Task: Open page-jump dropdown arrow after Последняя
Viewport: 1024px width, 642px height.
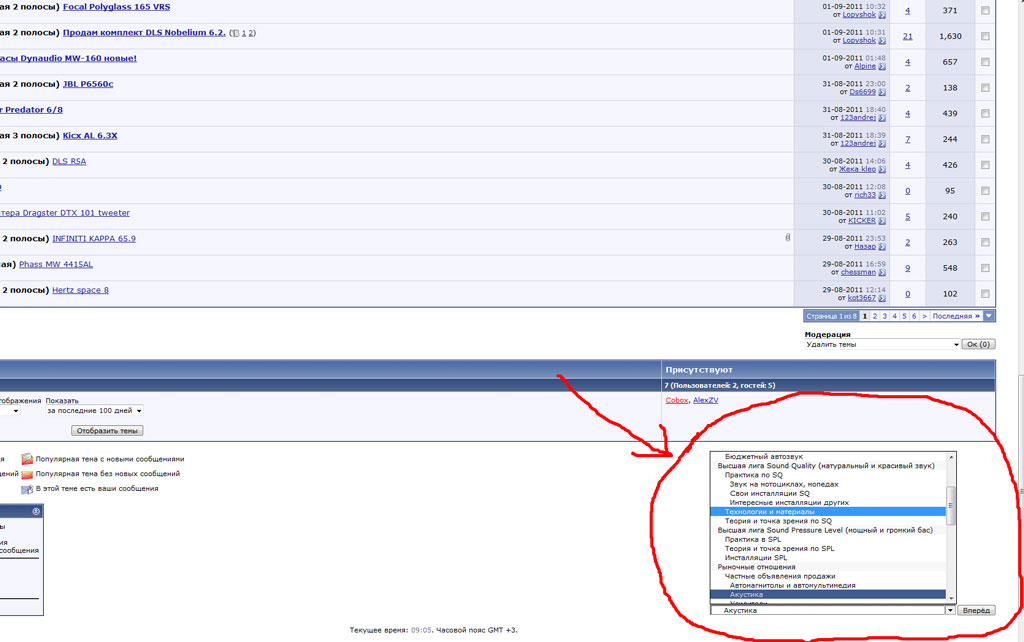Action: pos(989,316)
